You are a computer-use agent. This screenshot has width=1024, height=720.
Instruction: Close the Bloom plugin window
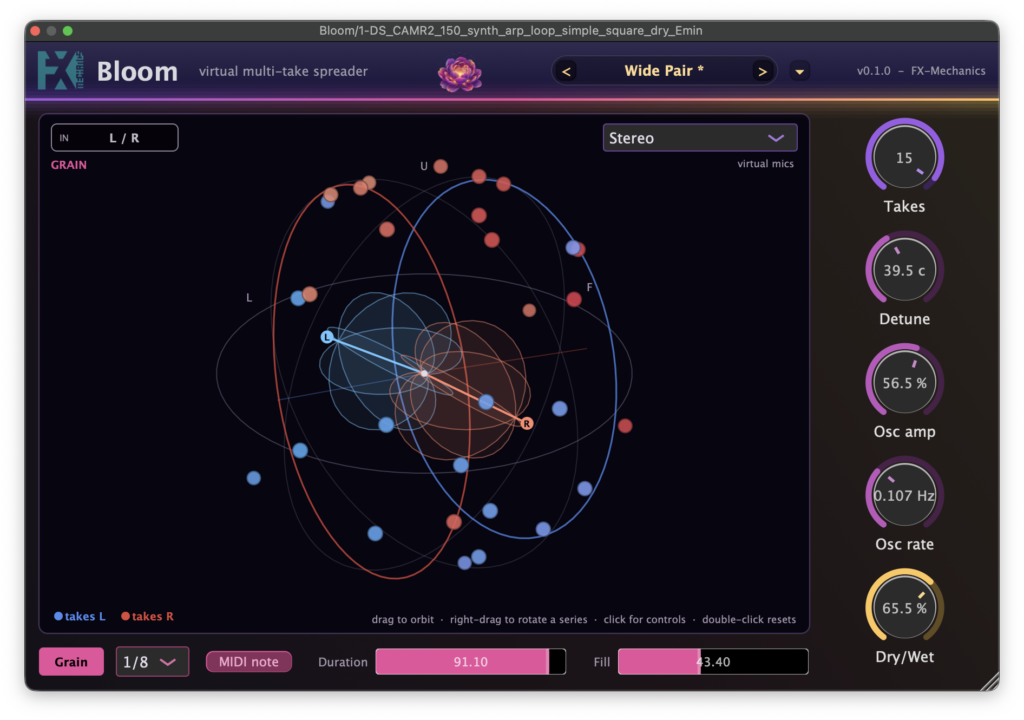35,31
